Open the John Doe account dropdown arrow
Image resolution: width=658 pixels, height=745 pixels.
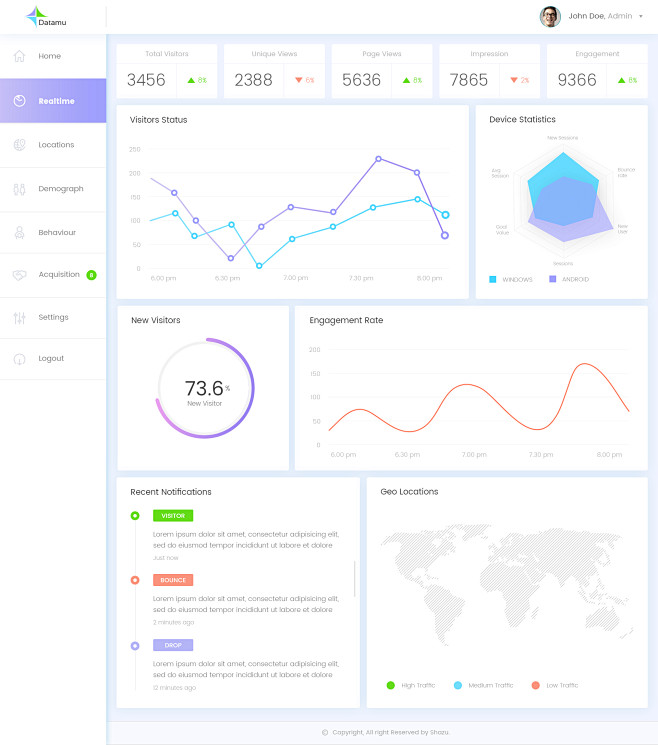pos(641,16)
